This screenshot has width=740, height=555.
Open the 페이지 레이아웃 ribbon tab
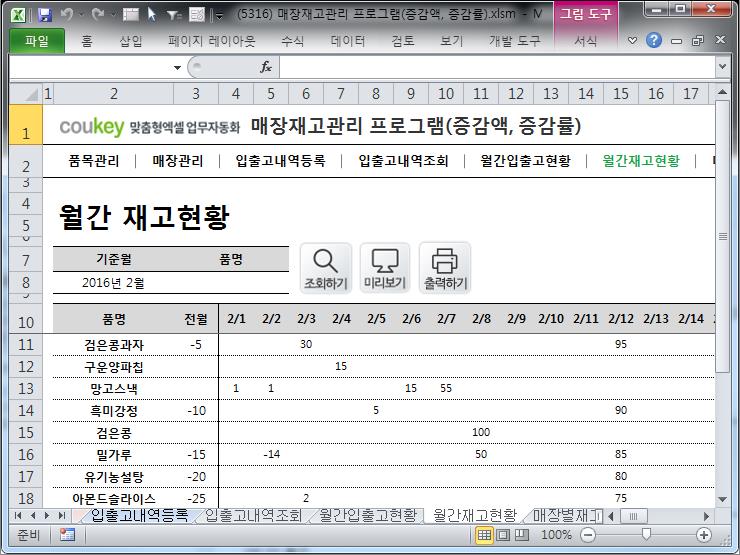[x=212, y=41]
